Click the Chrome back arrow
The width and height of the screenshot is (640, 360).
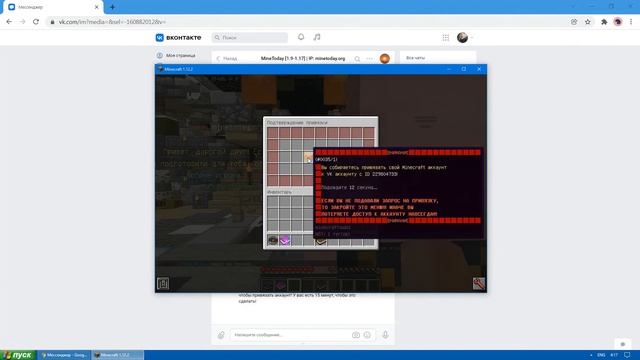click(x=9, y=22)
